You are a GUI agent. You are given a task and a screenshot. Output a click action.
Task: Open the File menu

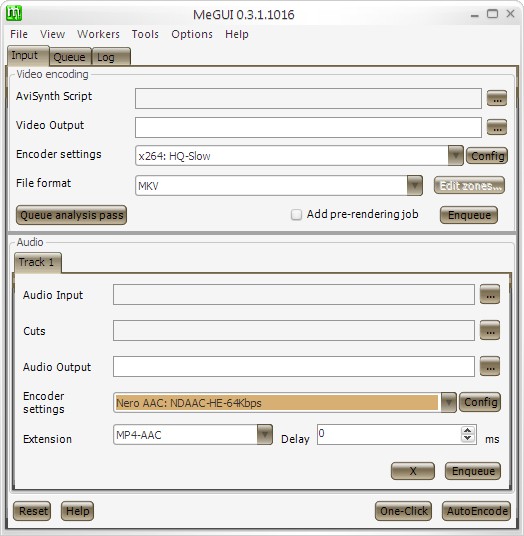pos(19,34)
